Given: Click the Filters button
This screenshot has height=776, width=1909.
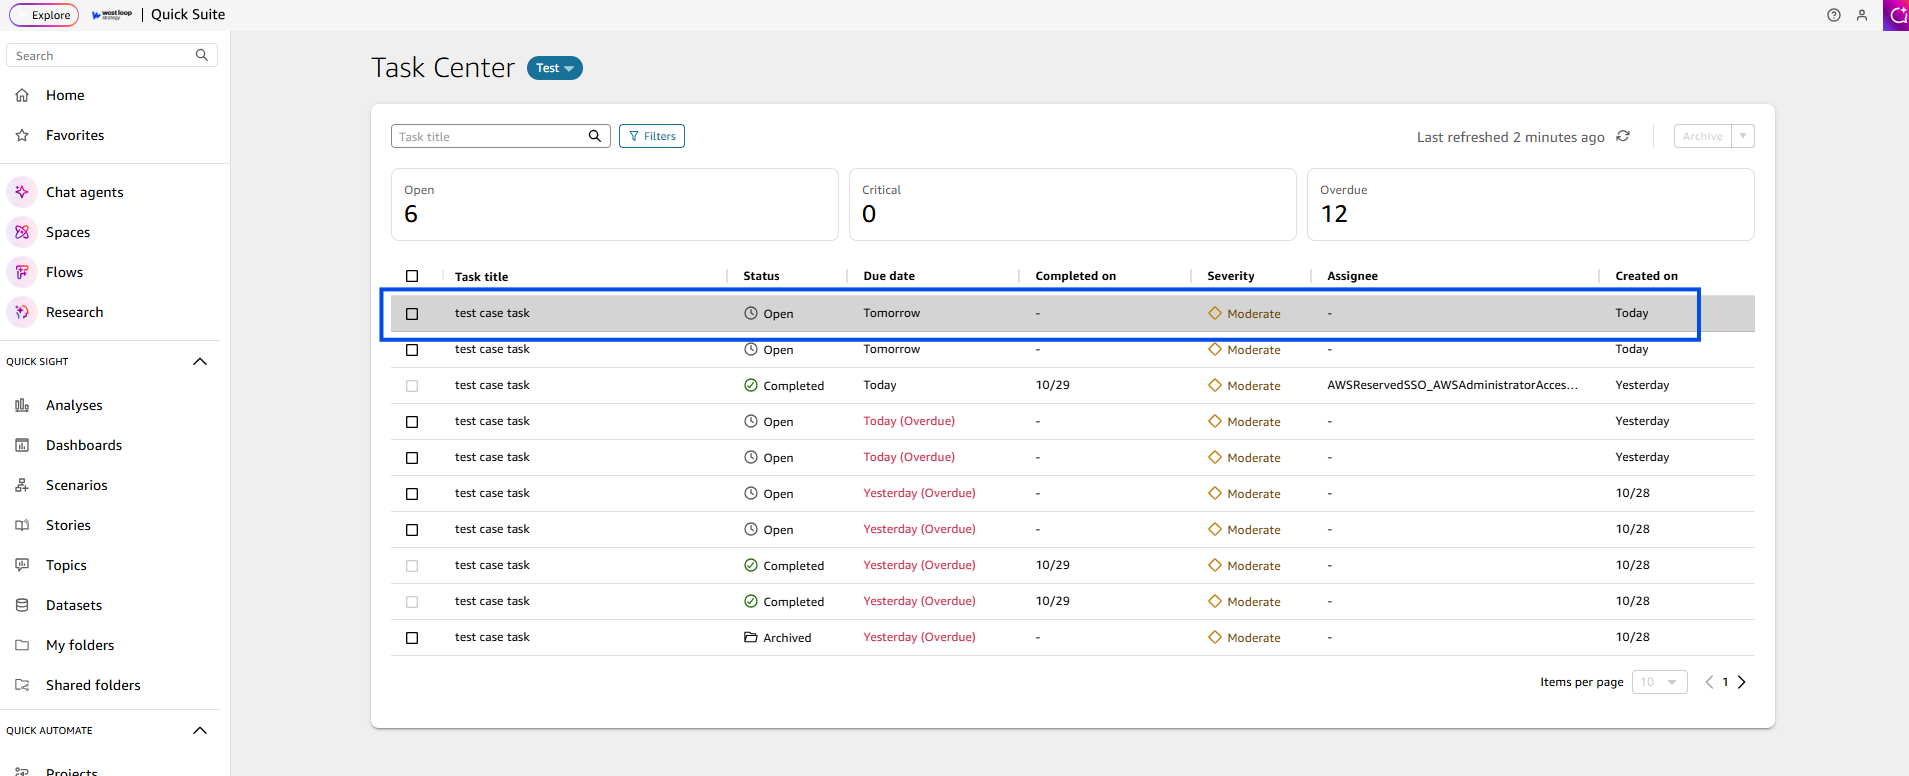Looking at the screenshot, I should tap(652, 136).
